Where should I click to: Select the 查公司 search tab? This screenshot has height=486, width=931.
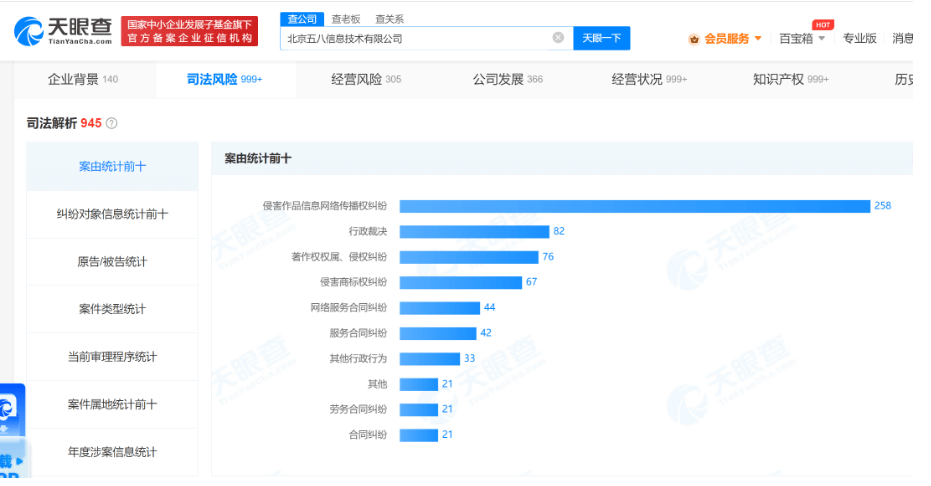click(x=302, y=19)
